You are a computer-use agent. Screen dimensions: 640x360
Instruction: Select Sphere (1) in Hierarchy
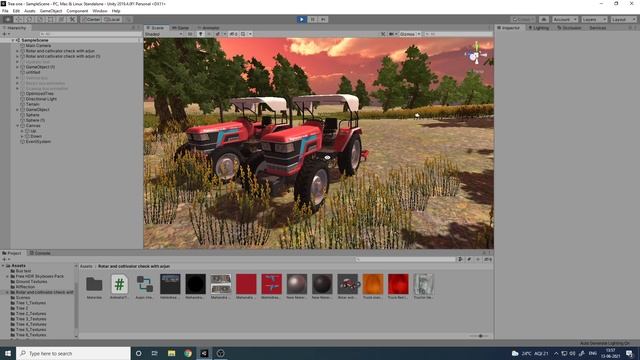point(35,120)
